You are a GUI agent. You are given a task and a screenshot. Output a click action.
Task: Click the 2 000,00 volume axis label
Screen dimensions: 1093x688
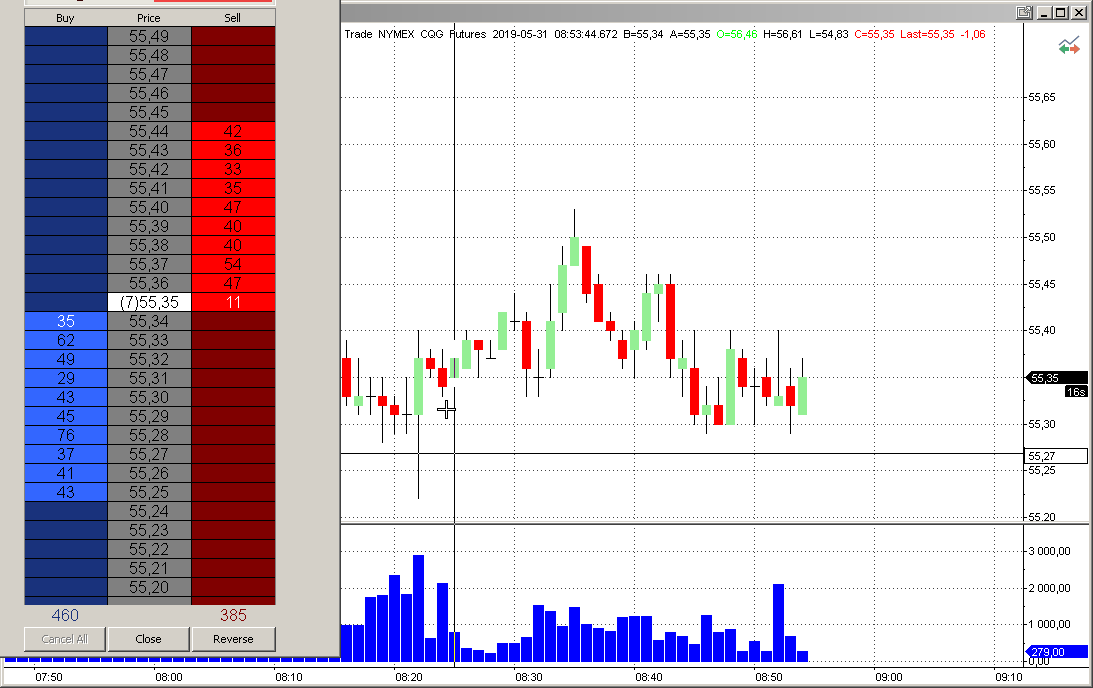(1050, 588)
